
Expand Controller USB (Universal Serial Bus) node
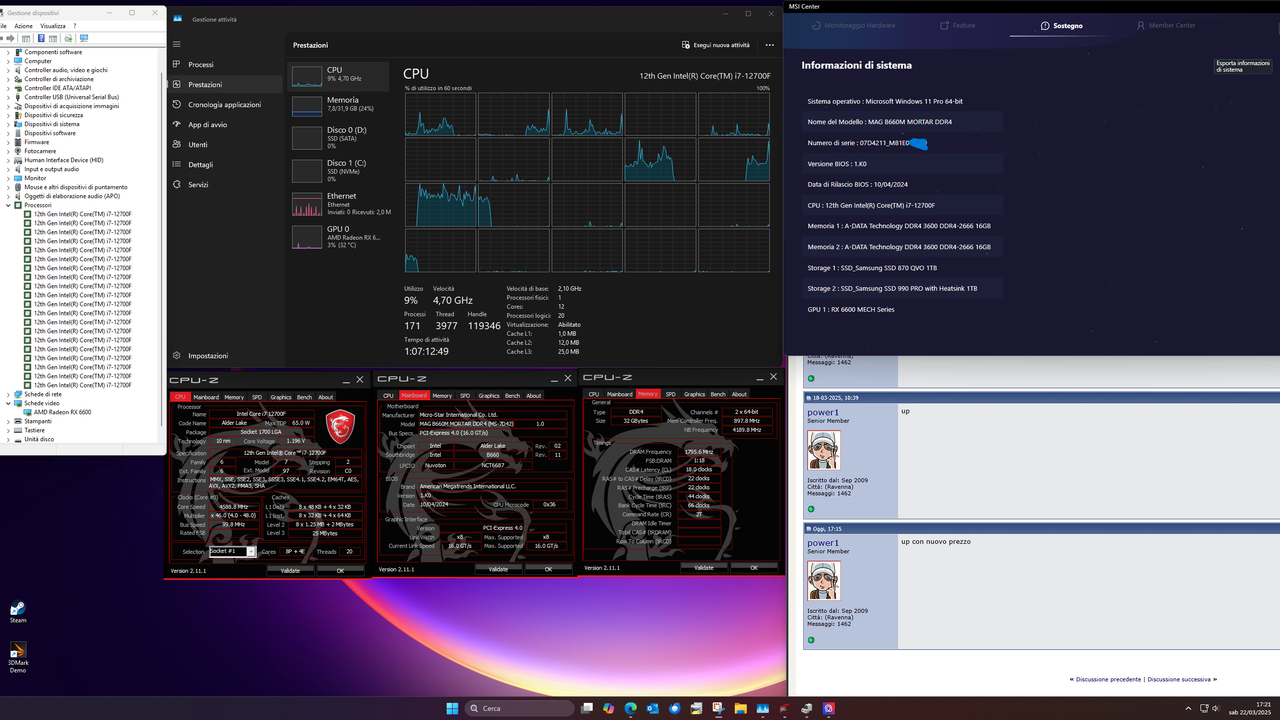8,97
